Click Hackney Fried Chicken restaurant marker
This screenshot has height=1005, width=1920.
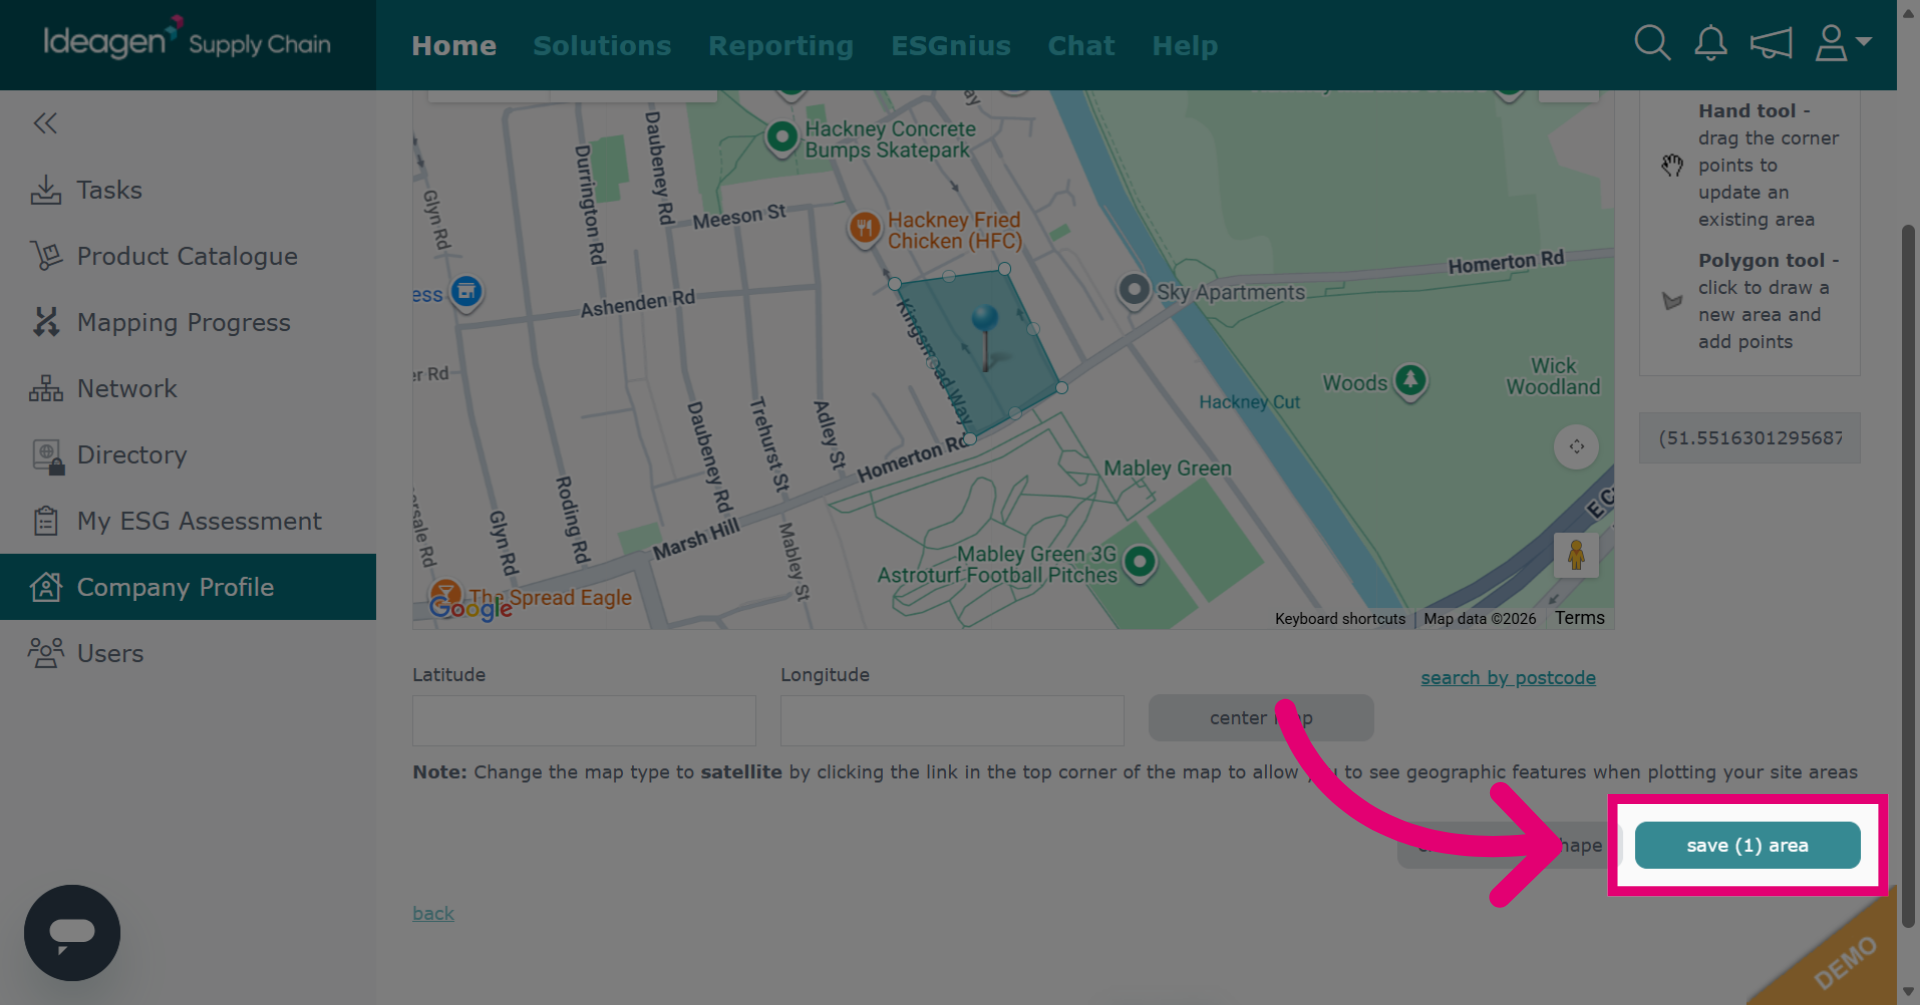864,229
